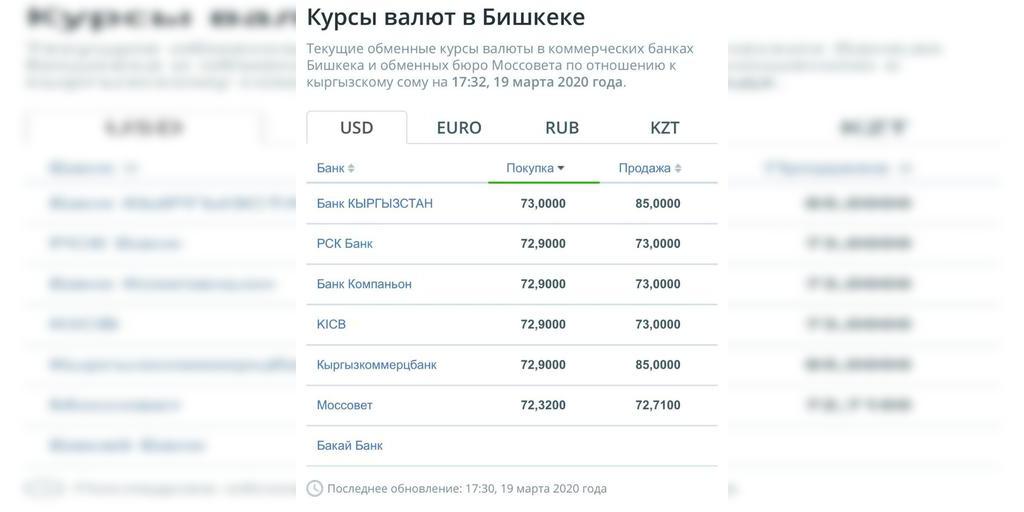Open the Бакай Банк link
Screen dimensions: 1024x512
pyautogui.click(x=350, y=446)
